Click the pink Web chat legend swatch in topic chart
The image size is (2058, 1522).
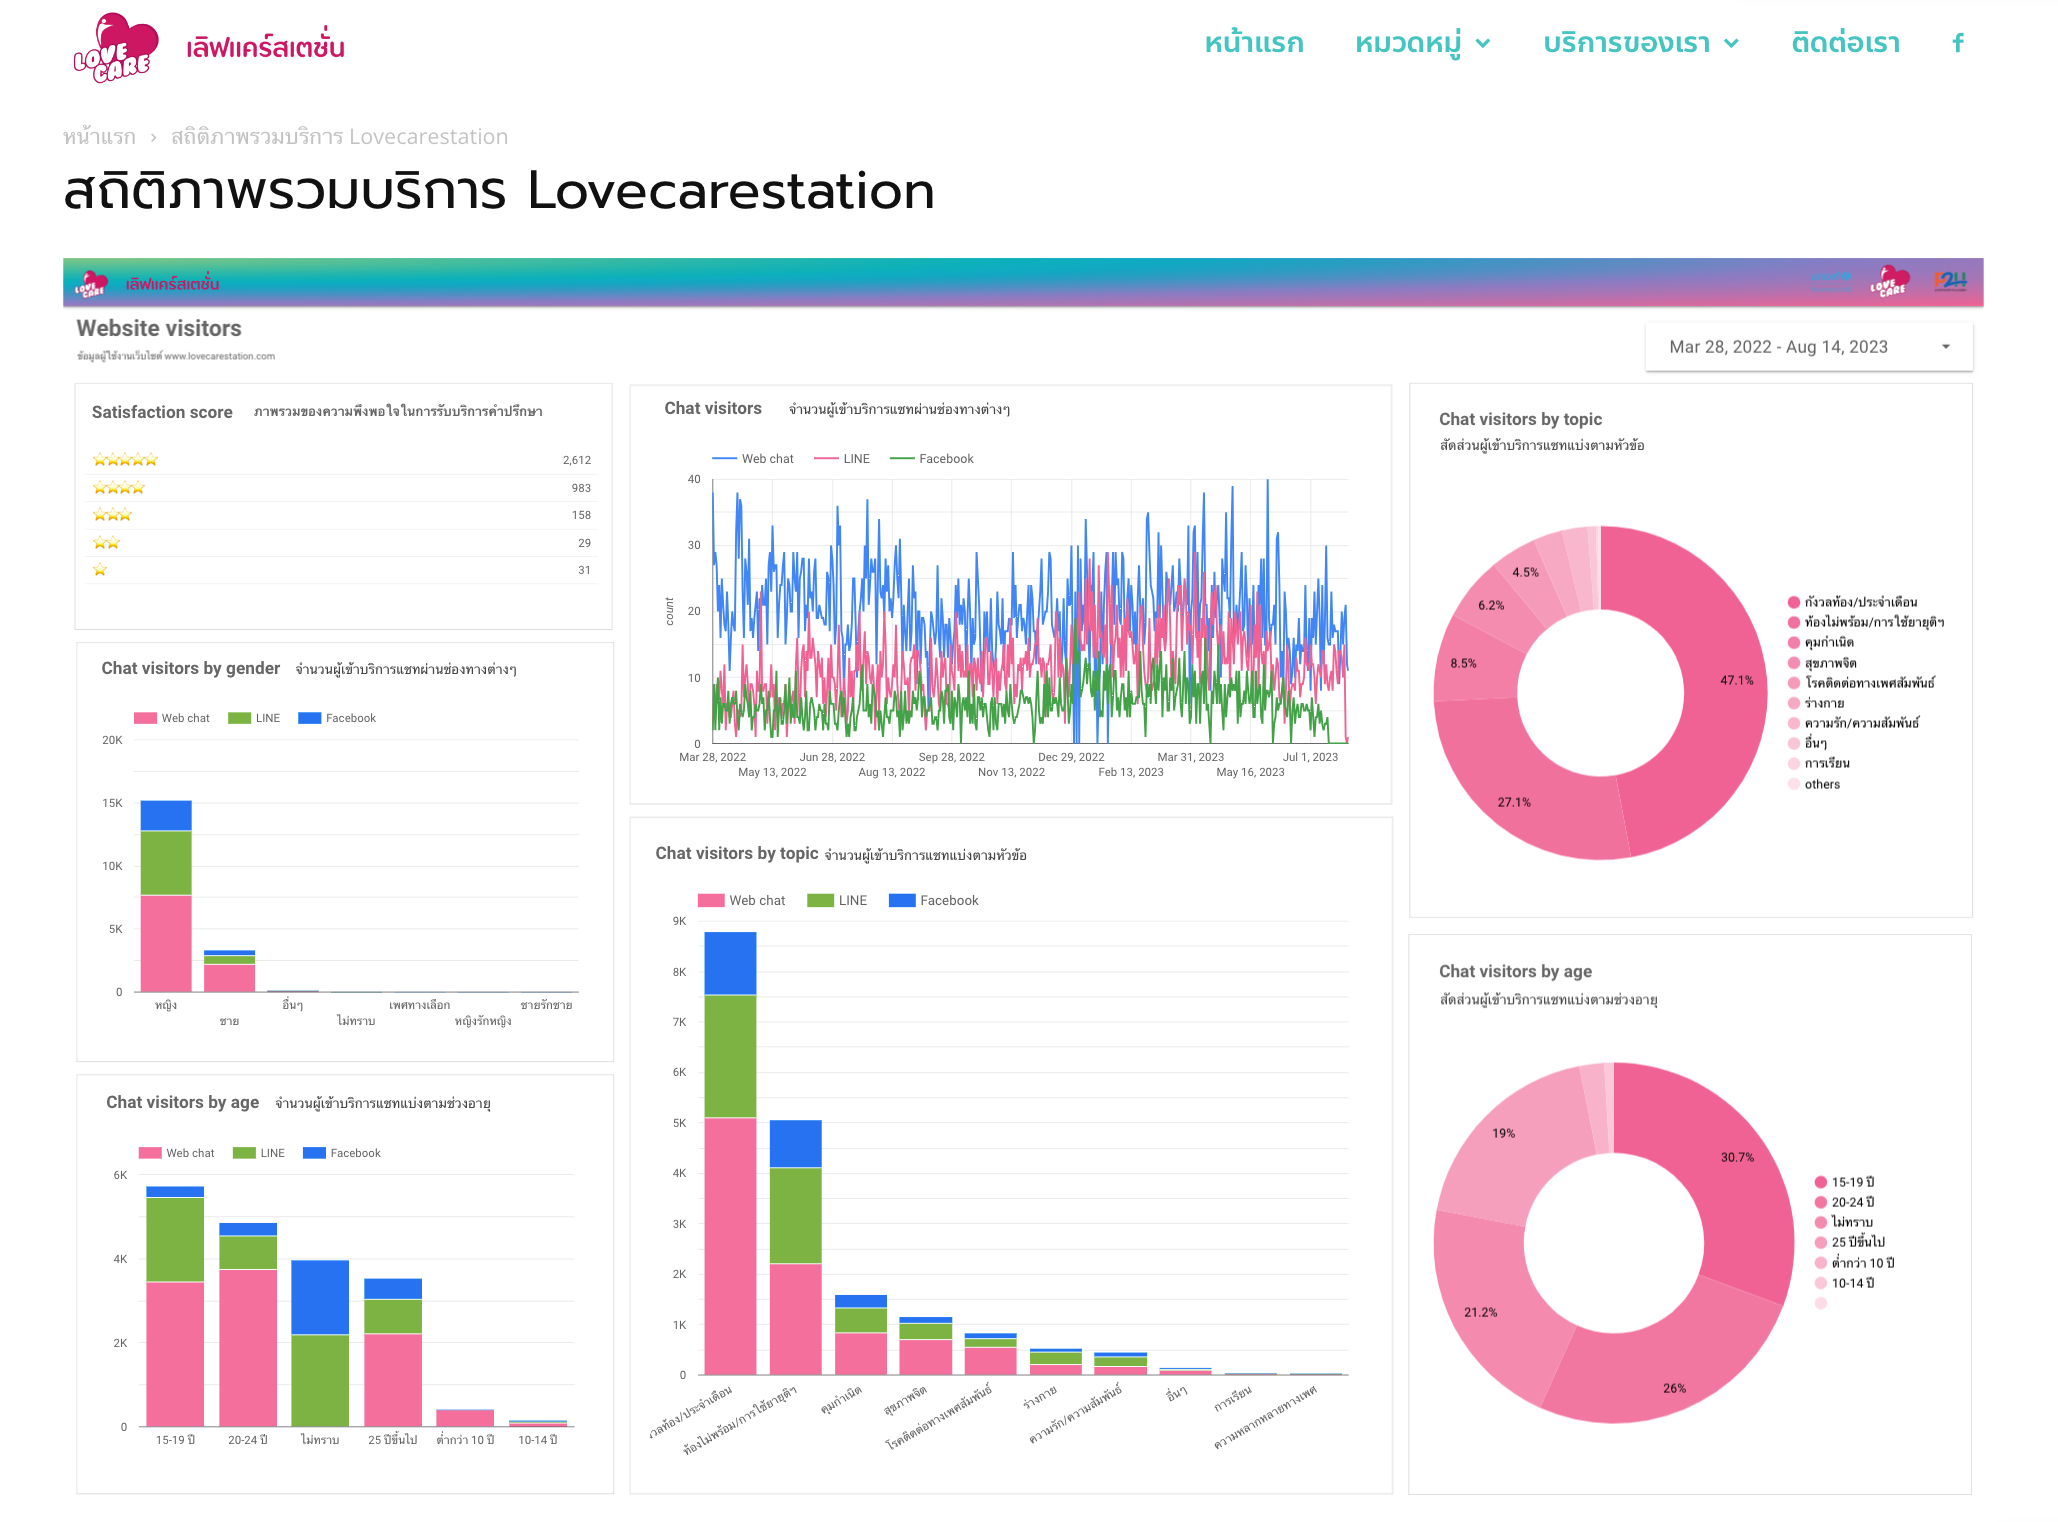[x=711, y=899]
